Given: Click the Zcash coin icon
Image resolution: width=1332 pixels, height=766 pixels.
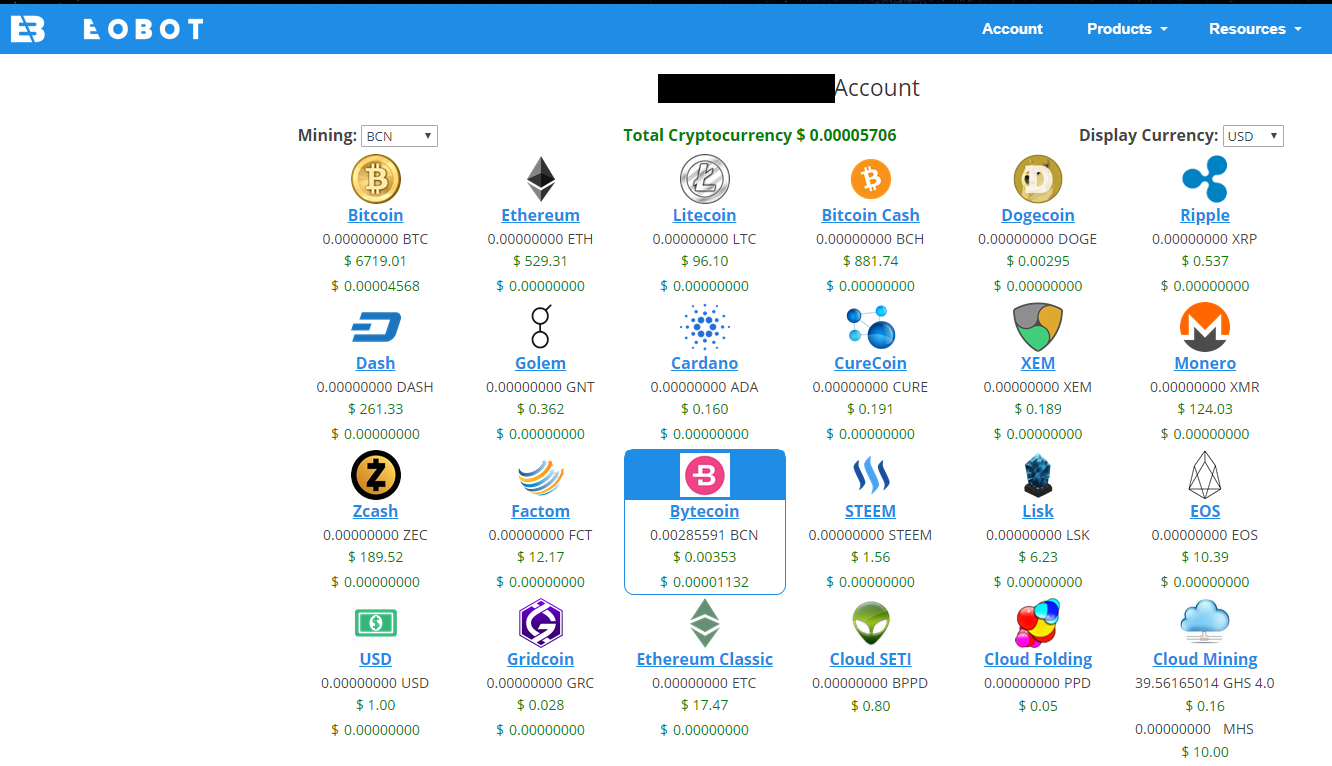Looking at the screenshot, I should click(x=376, y=475).
